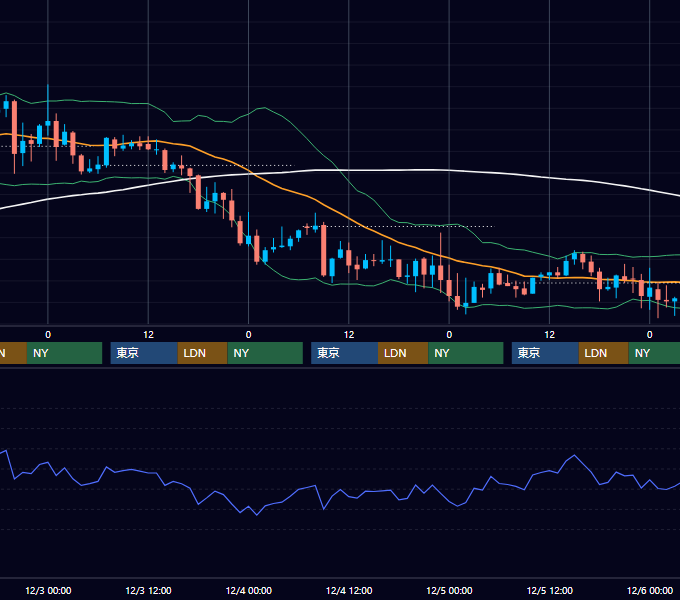This screenshot has height=600, width=680.
Task: Select the 東京 session block of 12/4
Action: 345,353
